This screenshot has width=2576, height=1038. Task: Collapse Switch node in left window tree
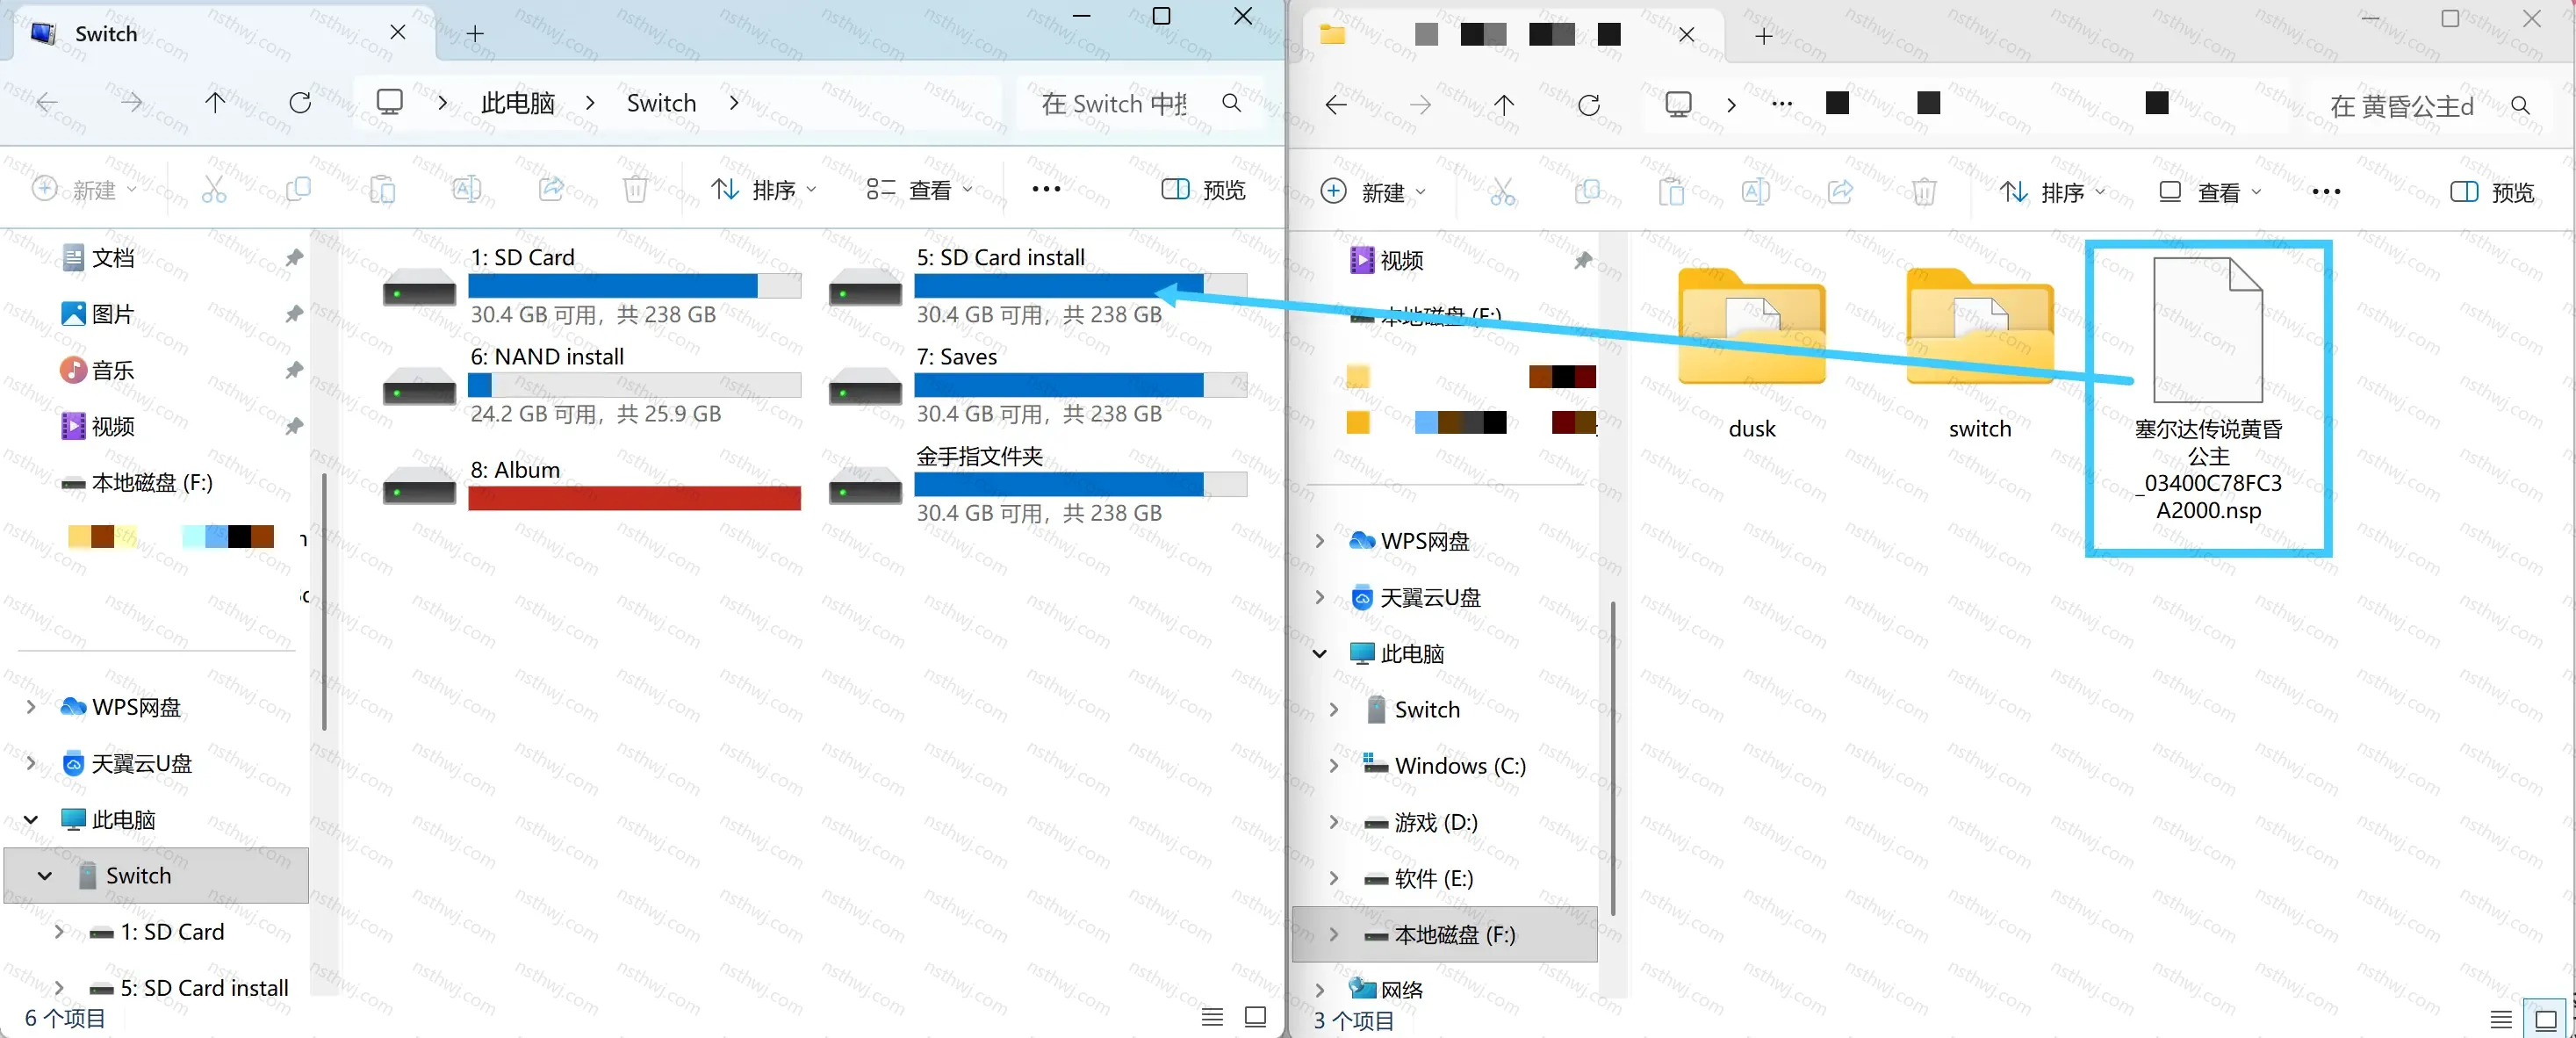tap(44, 876)
